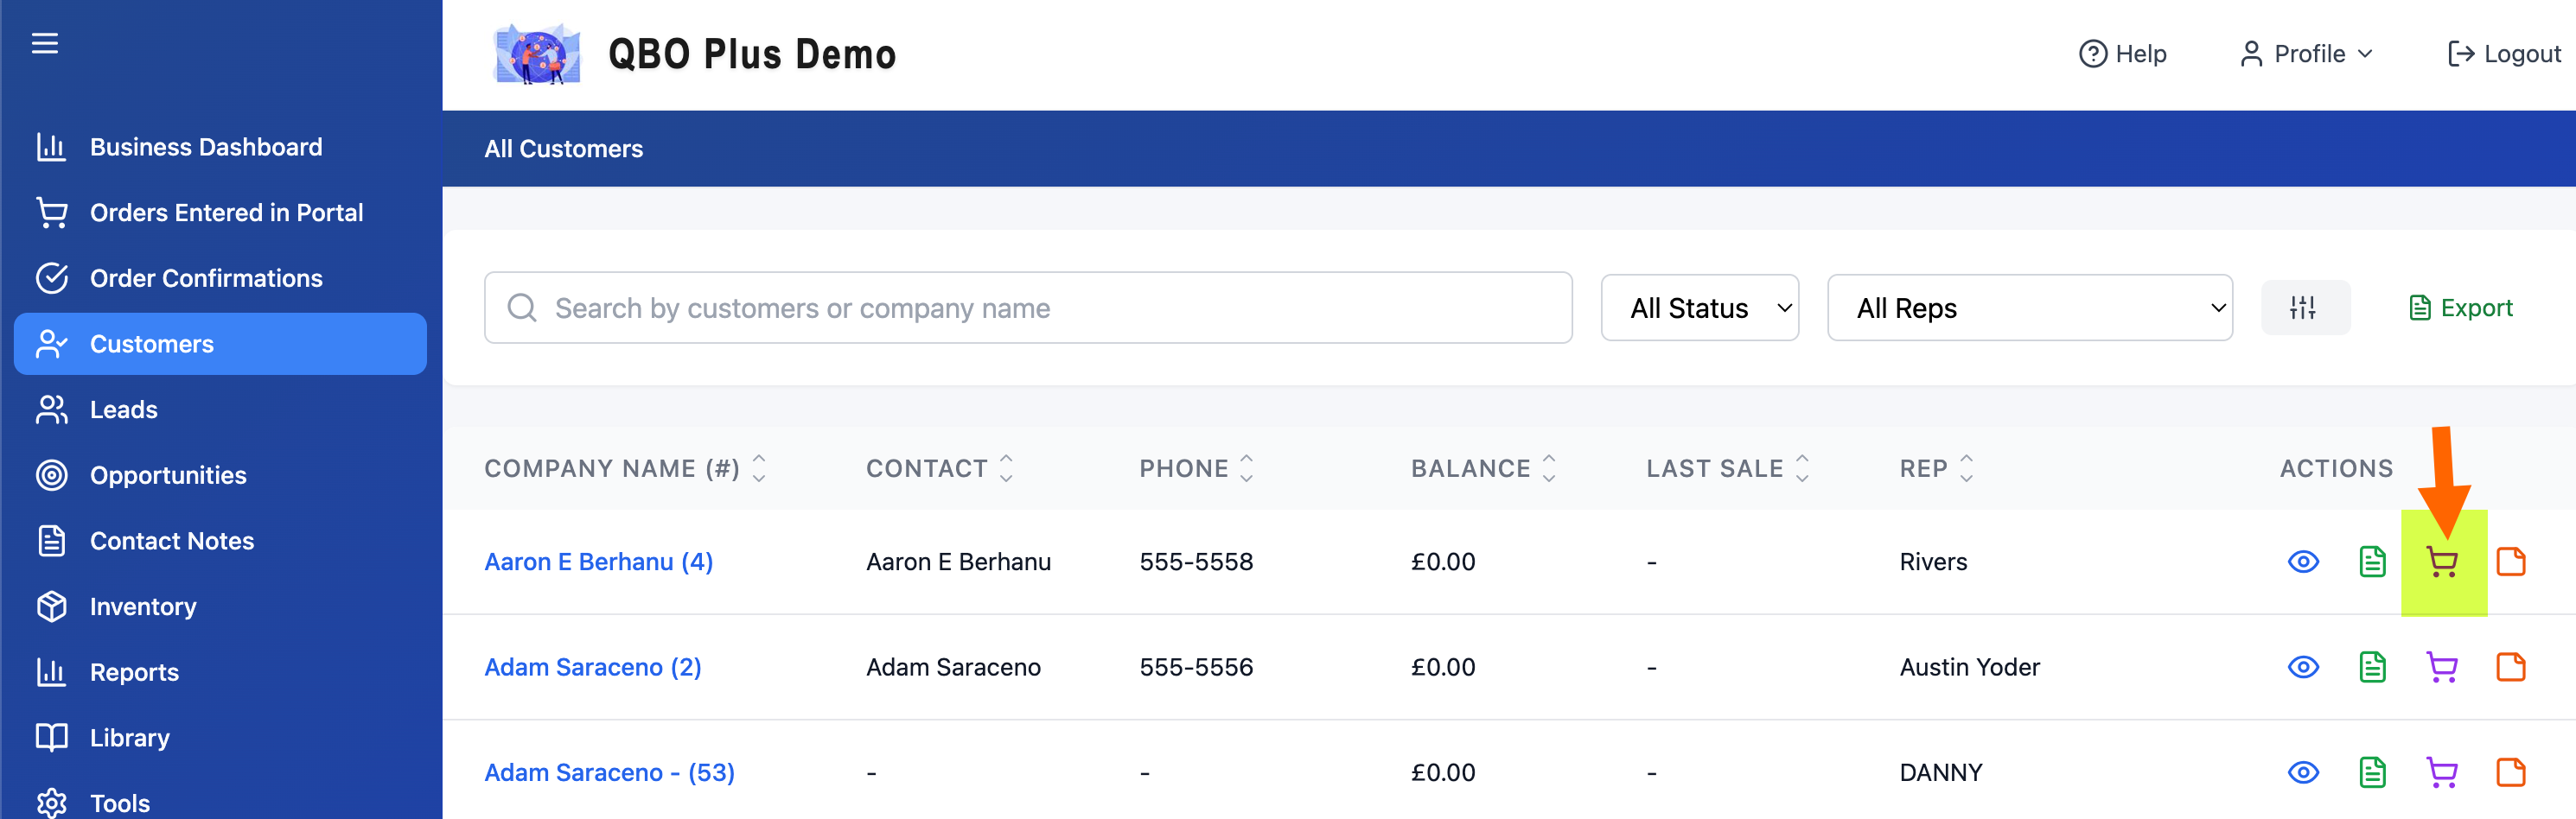View Aaron E Berhanu via eye icon
This screenshot has width=2576, height=819.
[2303, 562]
